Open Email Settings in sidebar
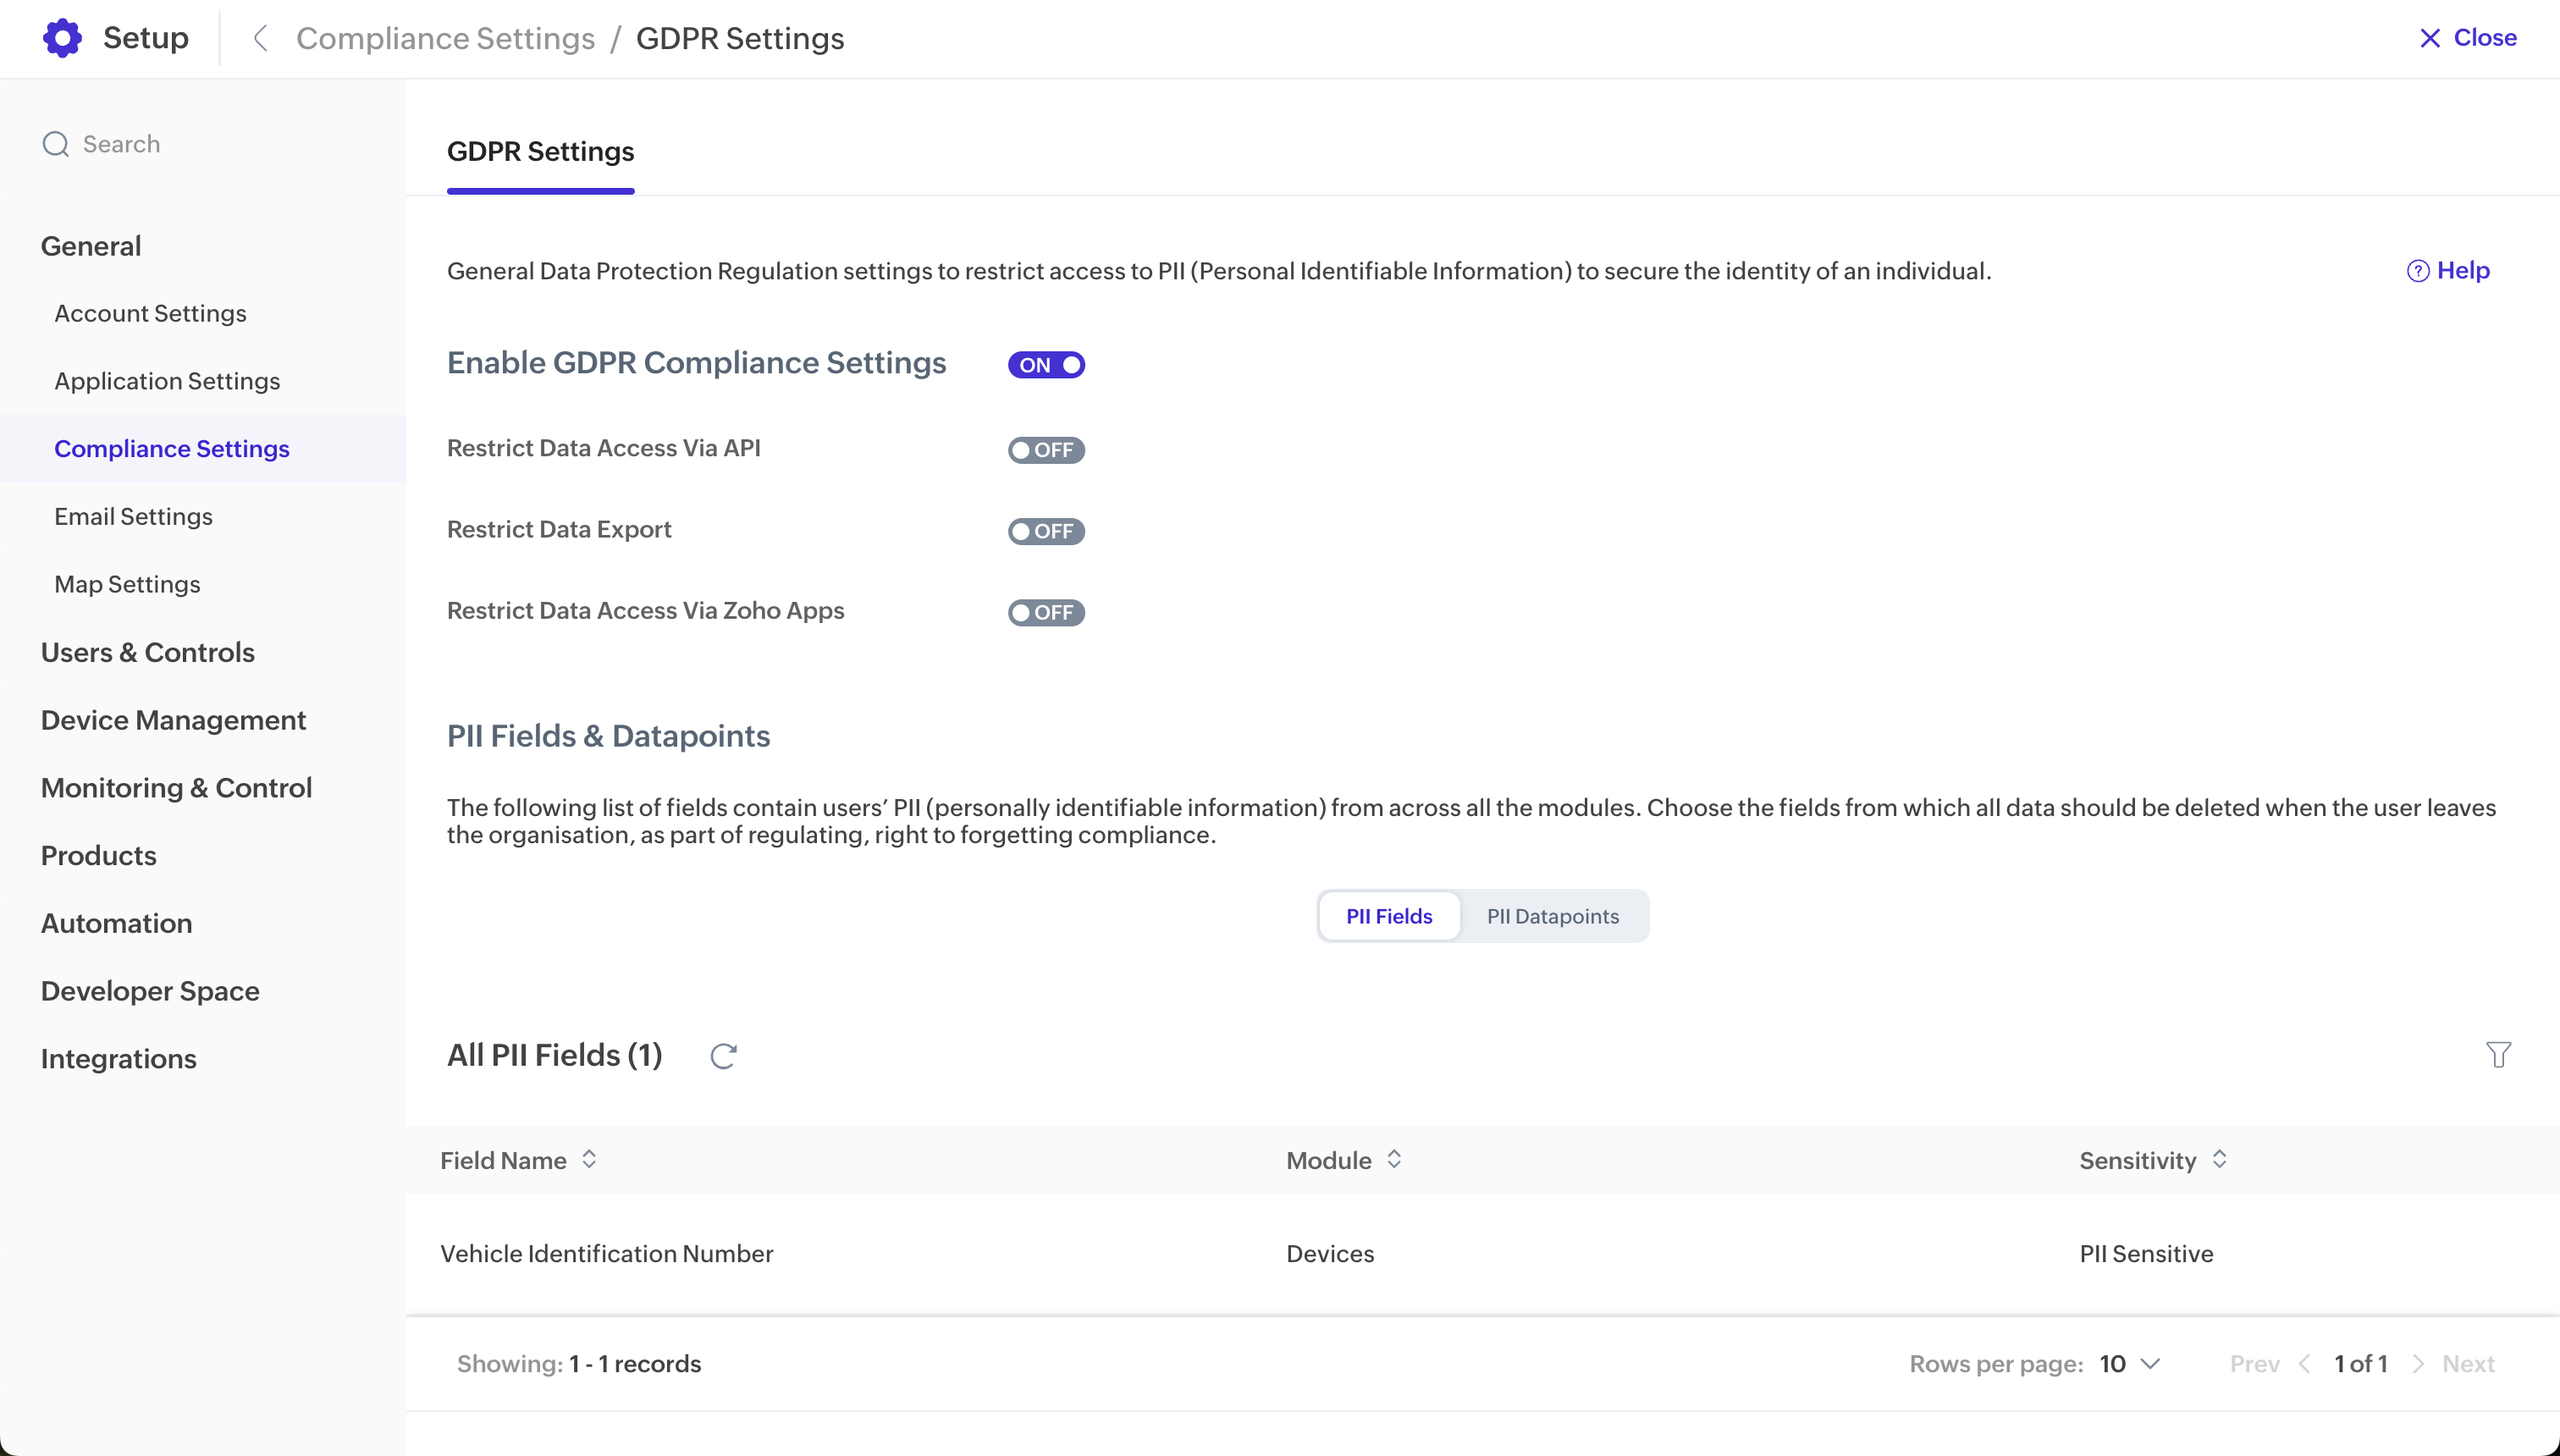The image size is (2560, 1456). pyautogui.click(x=133, y=516)
